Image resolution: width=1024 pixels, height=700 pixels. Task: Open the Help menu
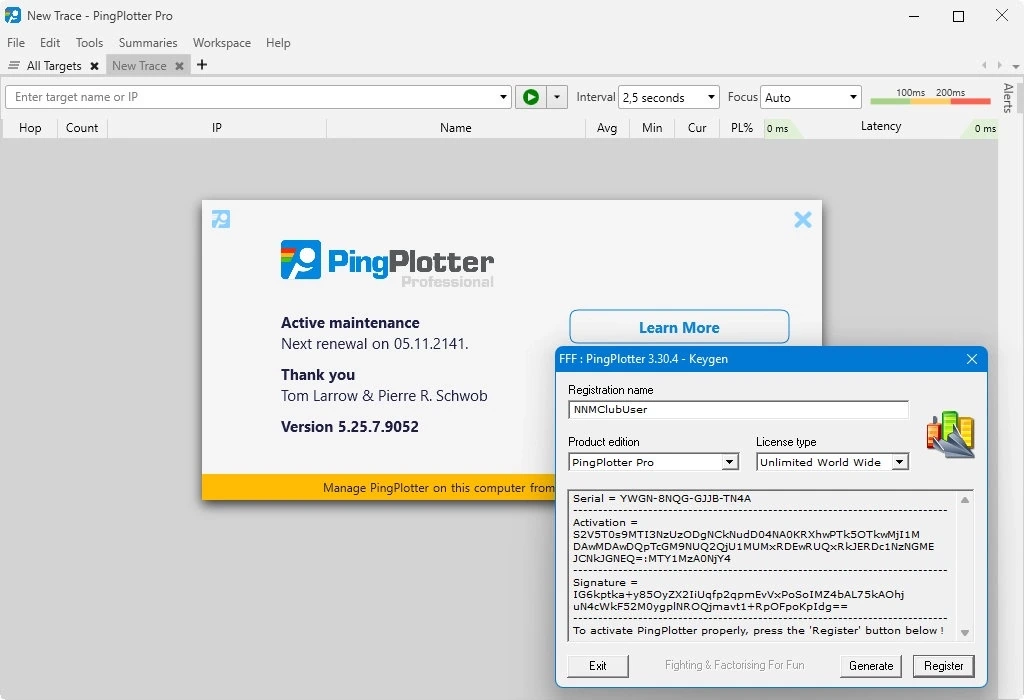pos(278,42)
